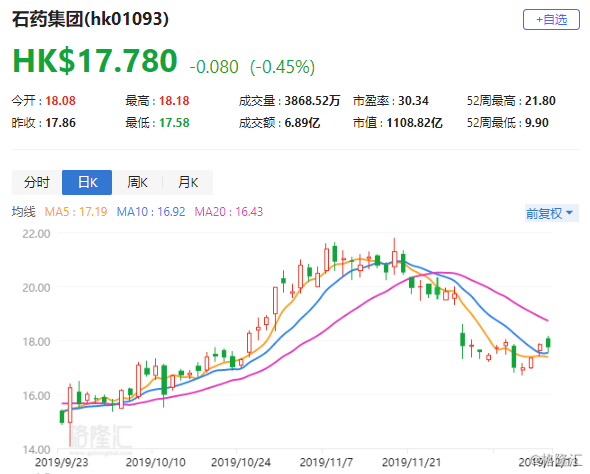Open the 周K weekly chart tab
590x474 pixels.
click(x=137, y=182)
